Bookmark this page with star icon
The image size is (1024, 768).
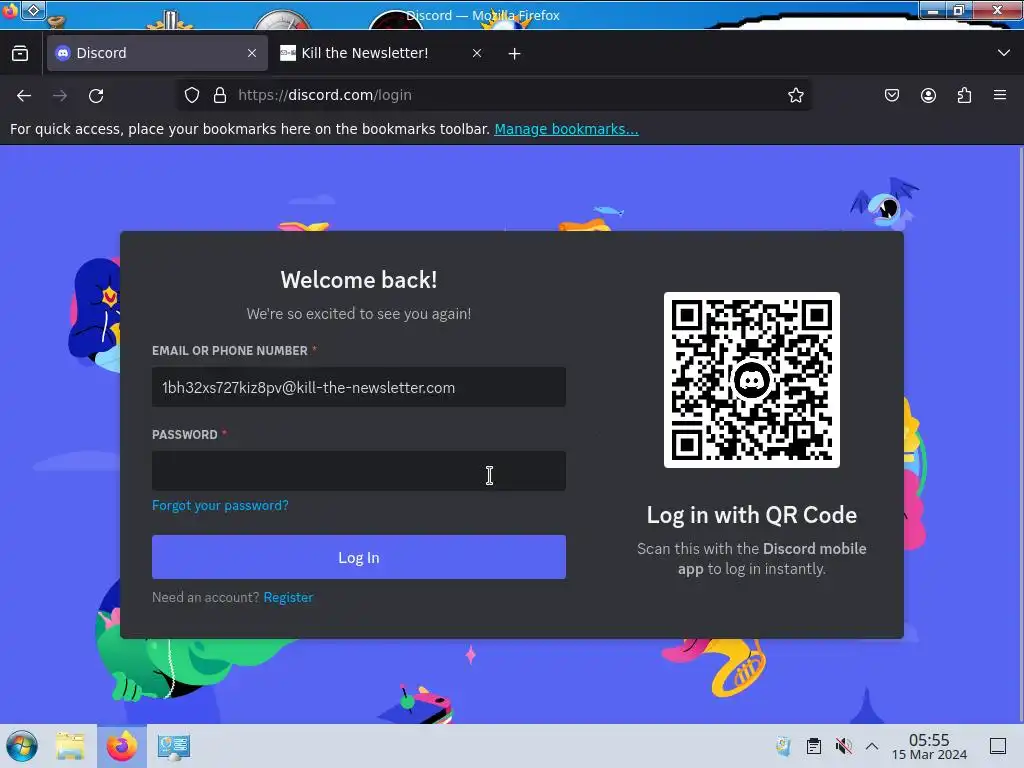click(795, 95)
